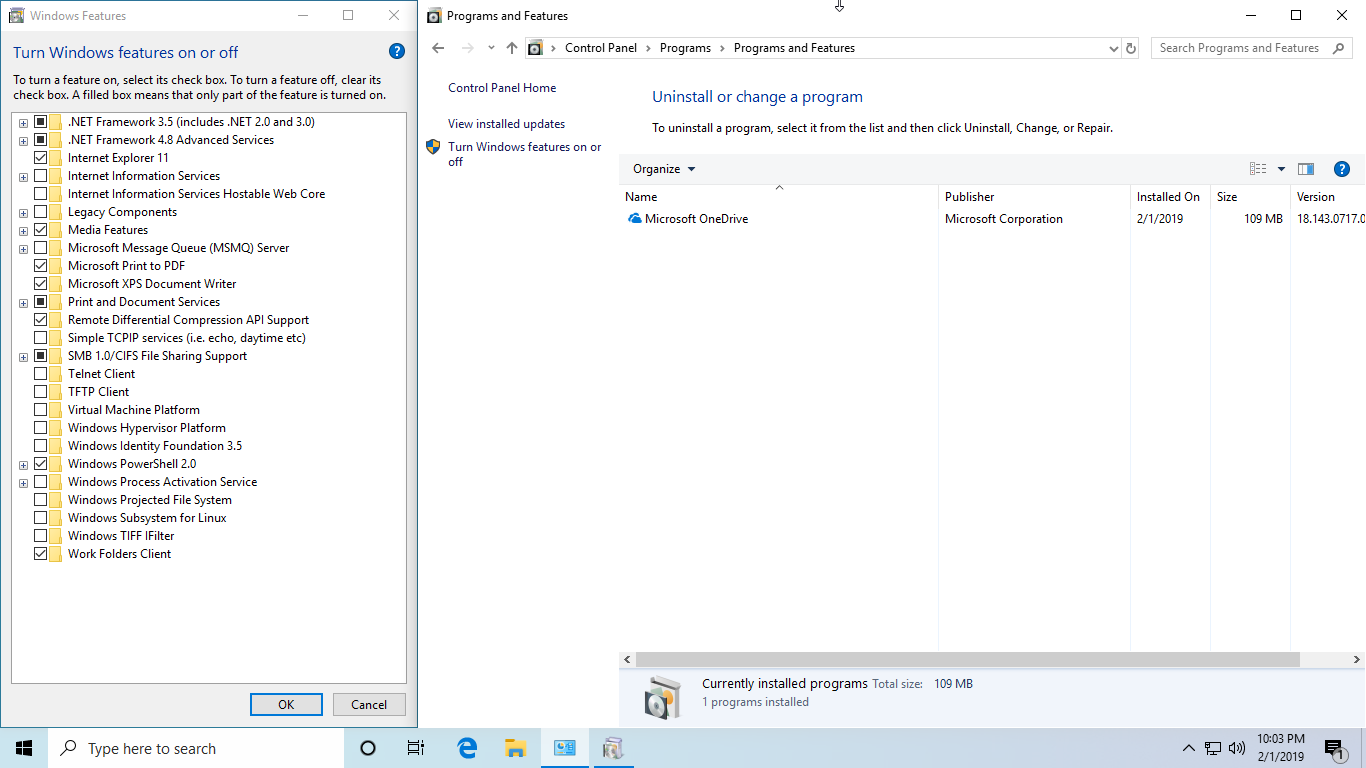Expand Legacy Components node

point(23,213)
